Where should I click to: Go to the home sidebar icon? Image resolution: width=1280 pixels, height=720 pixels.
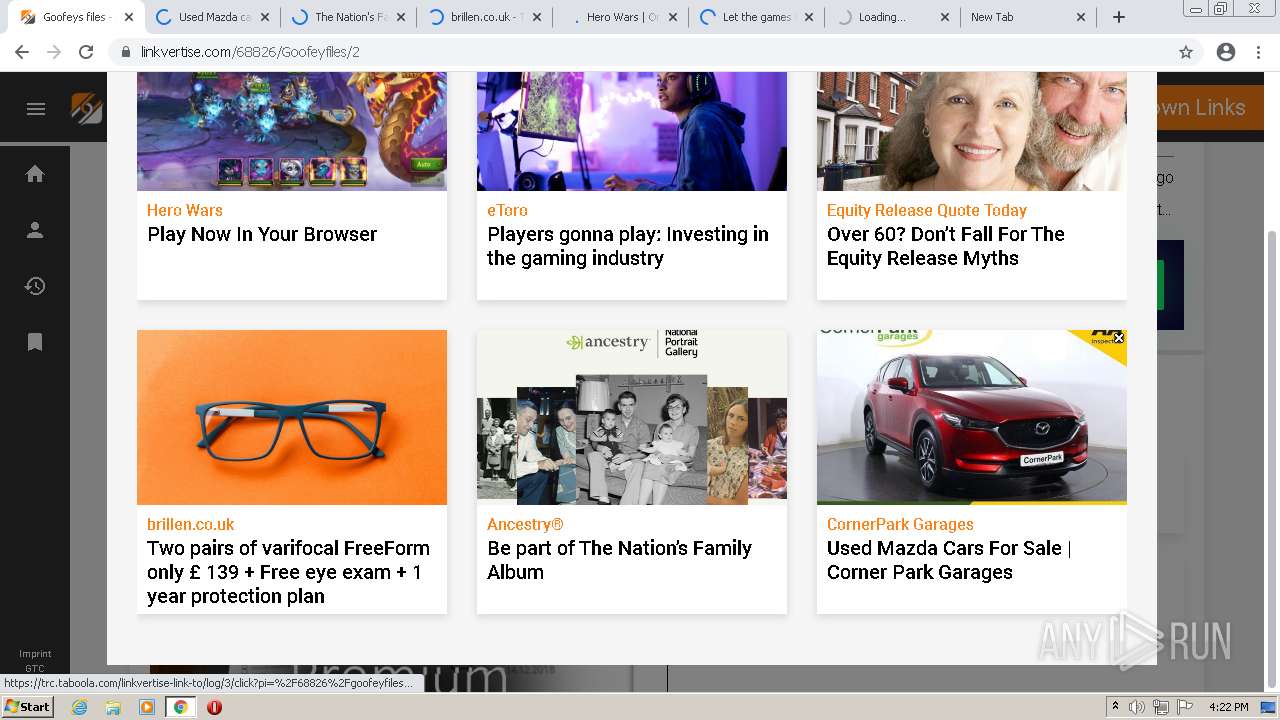(35, 174)
